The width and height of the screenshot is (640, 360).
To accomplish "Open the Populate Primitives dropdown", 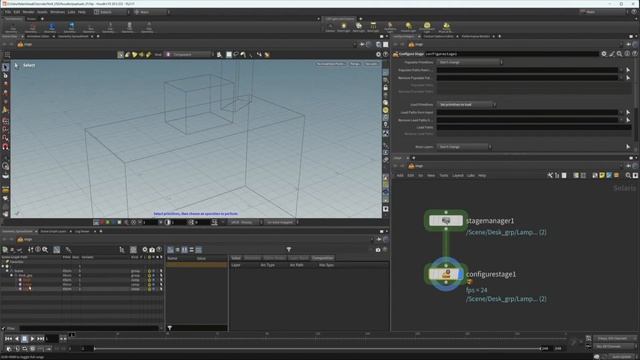I will click(x=470, y=62).
